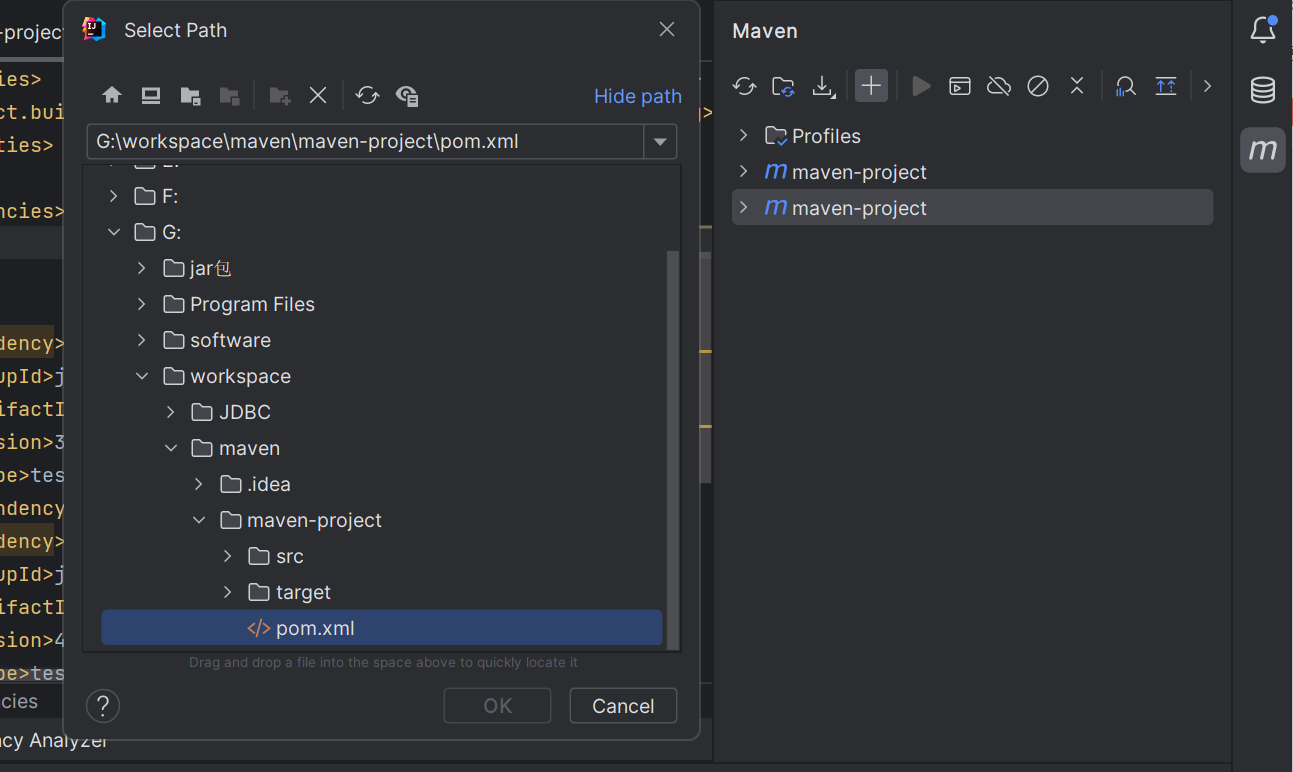
Task: Toggle show hidden files and directories
Action: pyautogui.click(x=407, y=96)
